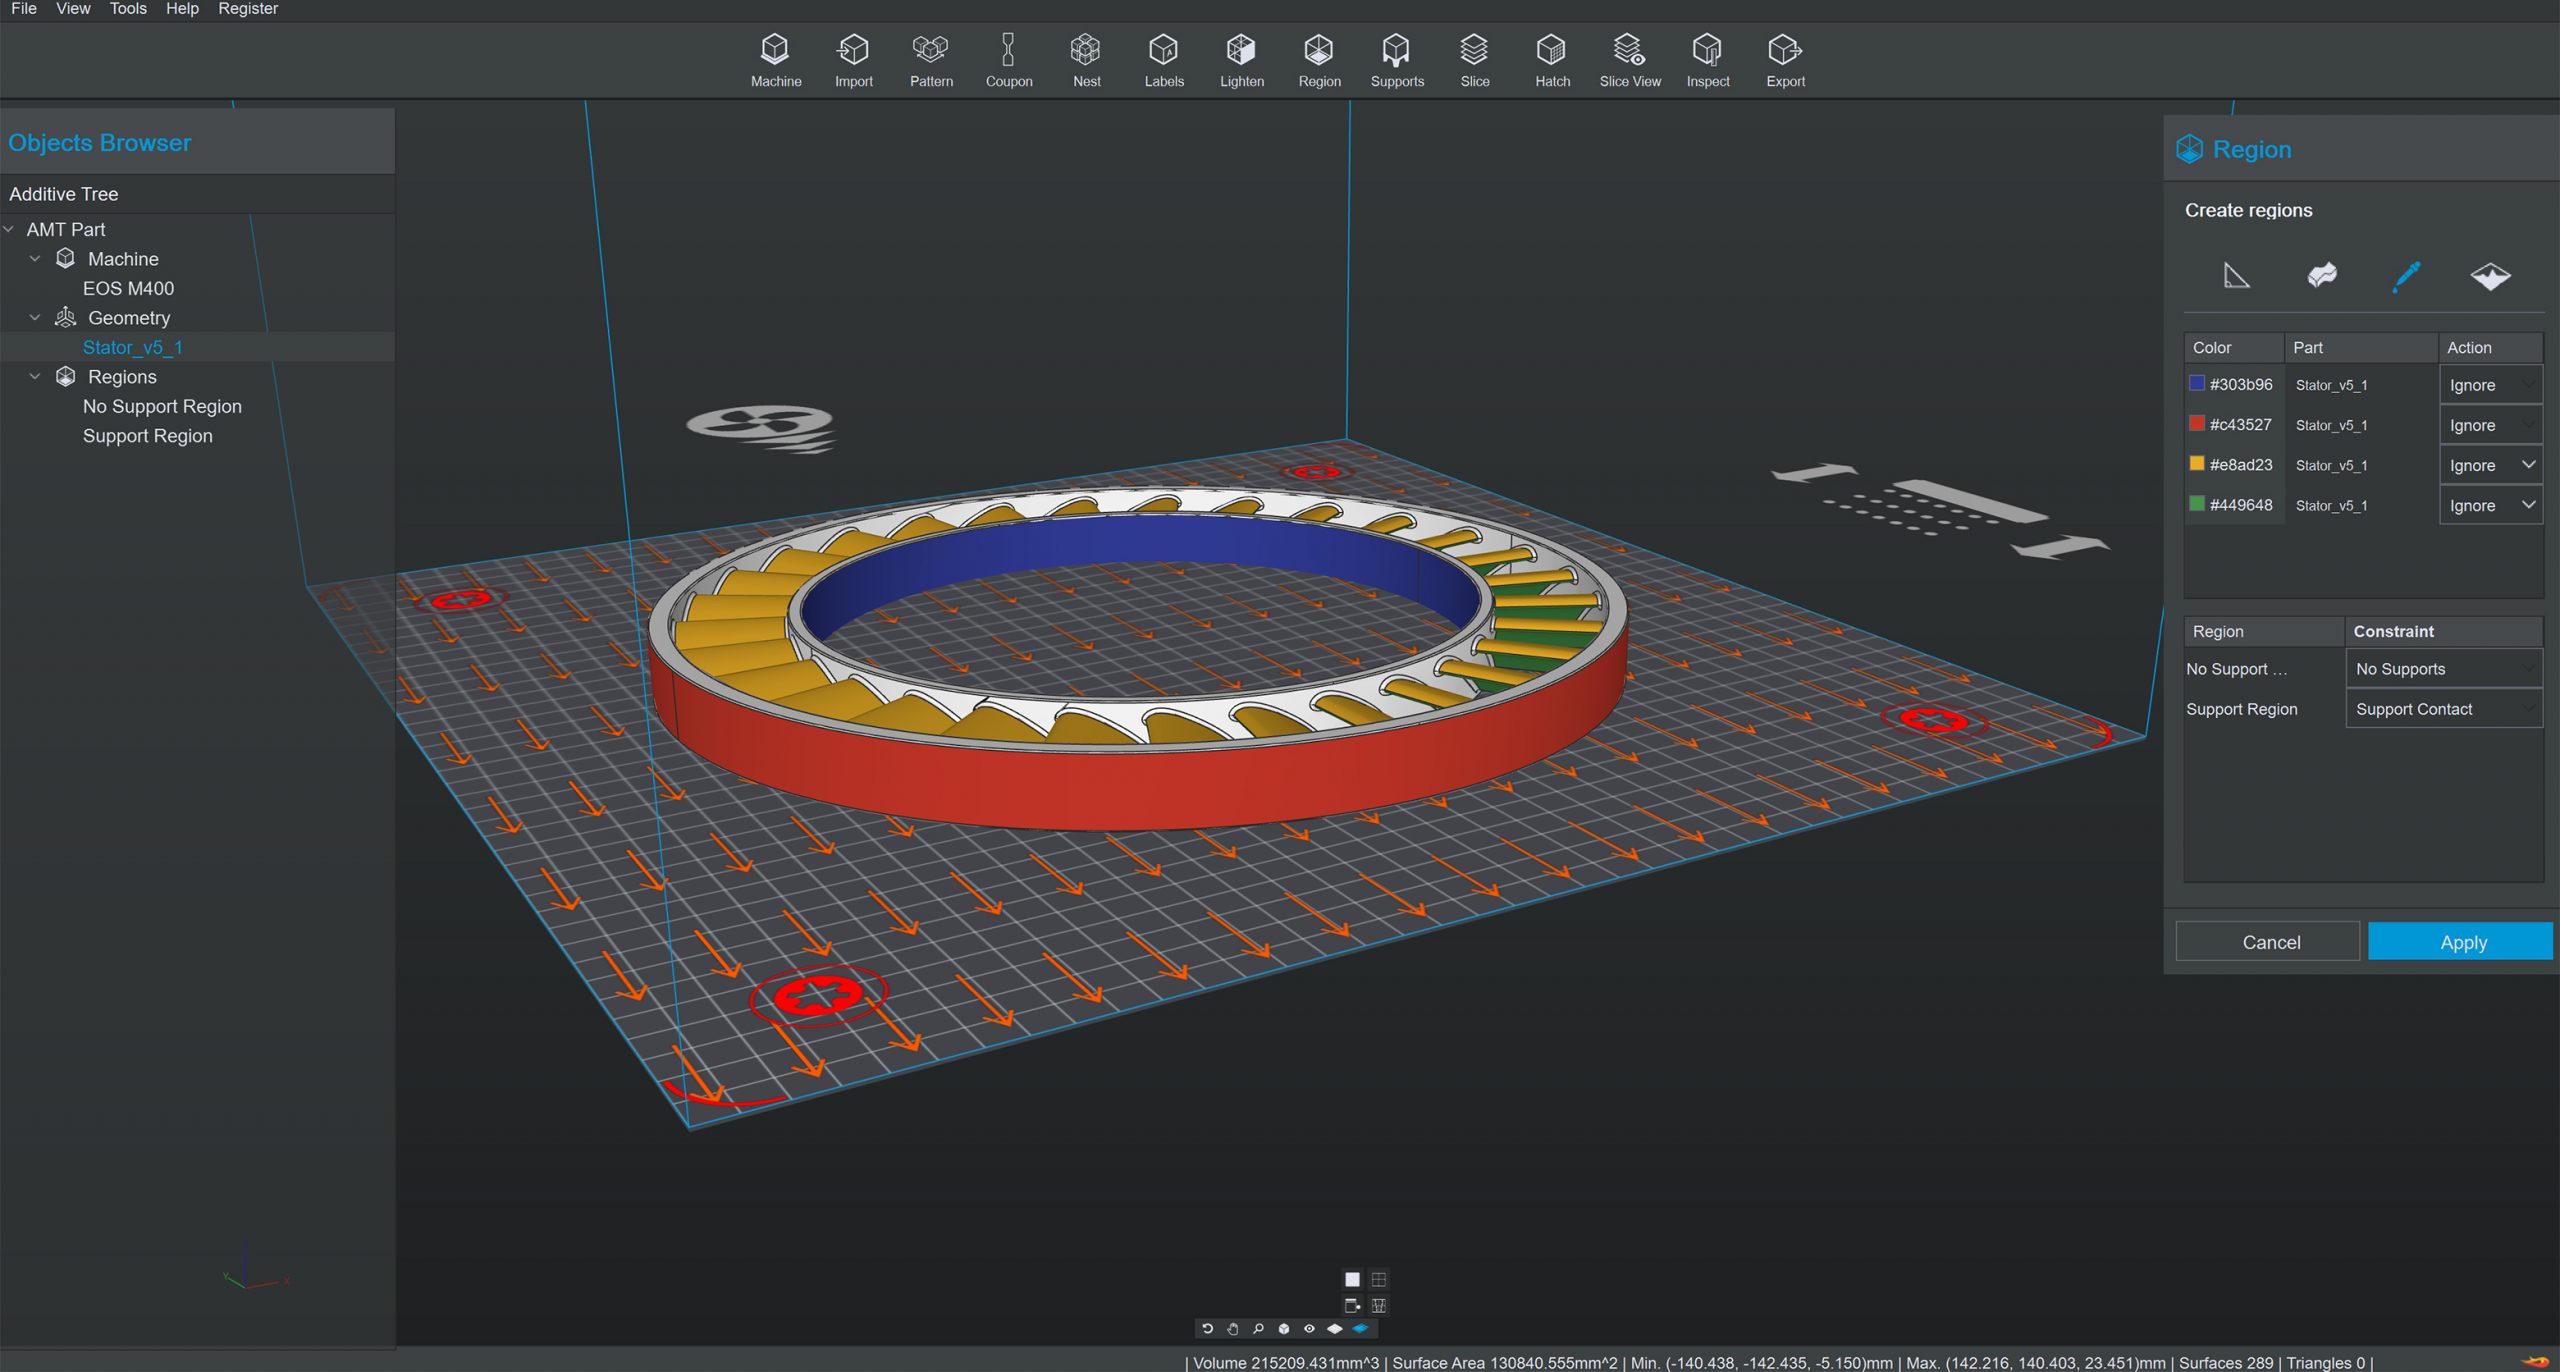Screen dimensions: 2560x1372
Task: Choose the angle region creation tool
Action: [x=2236, y=275]
